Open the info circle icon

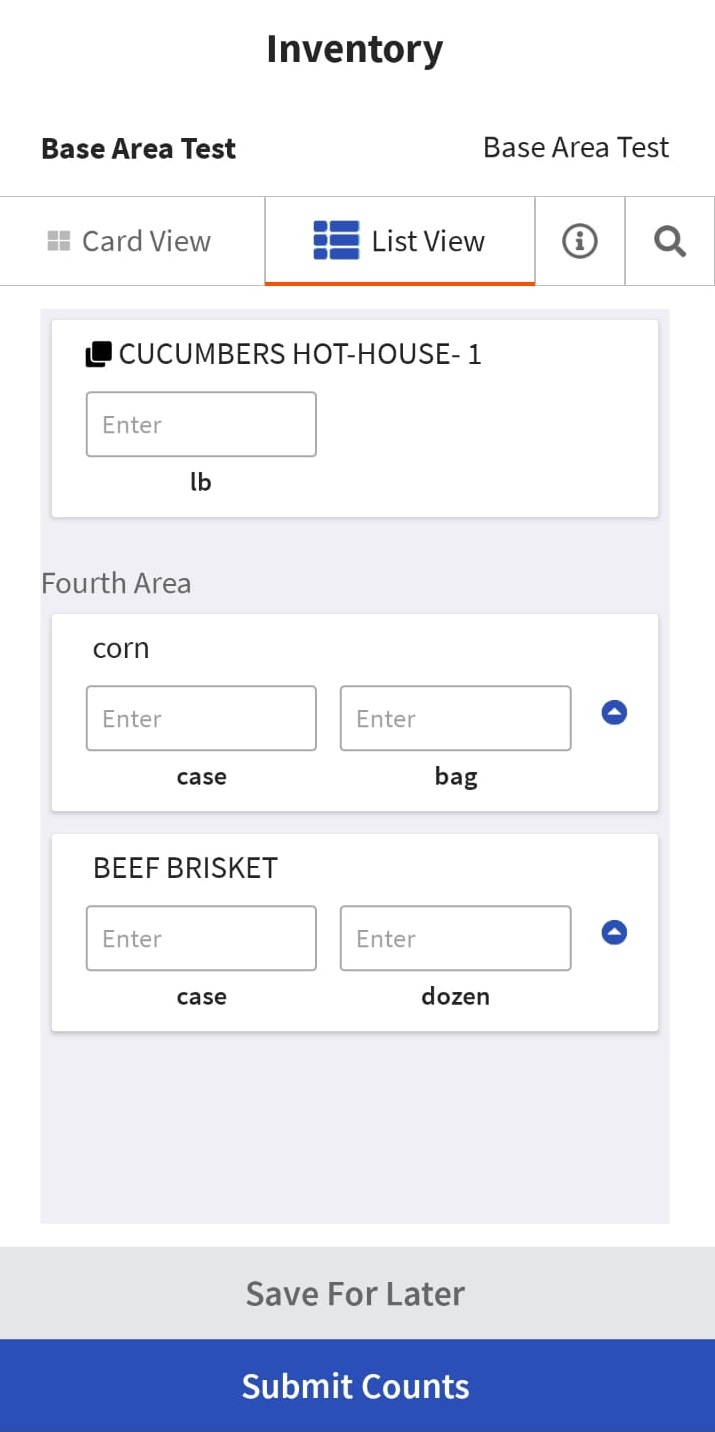(579, 240)
